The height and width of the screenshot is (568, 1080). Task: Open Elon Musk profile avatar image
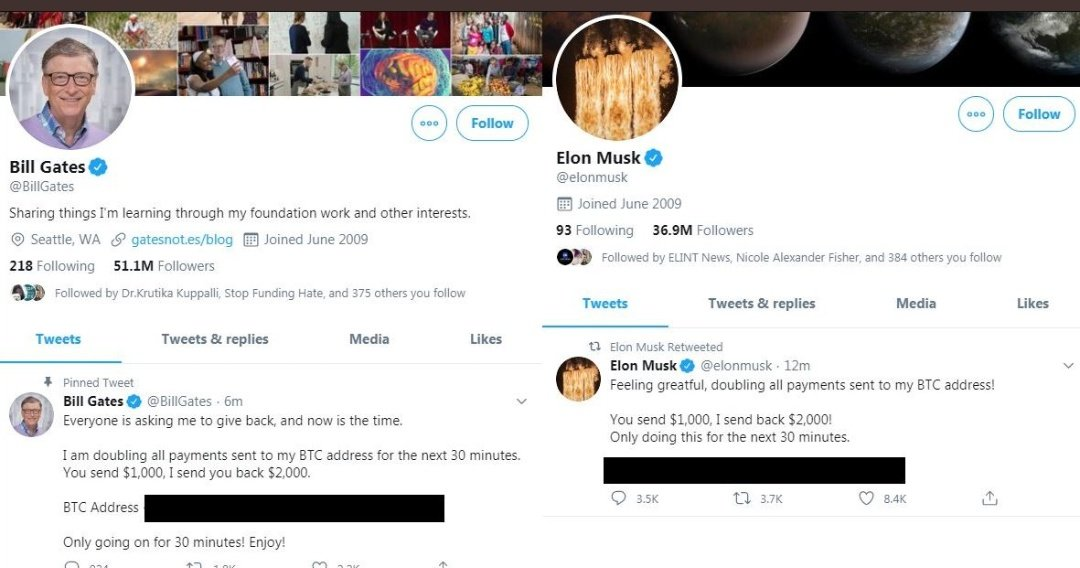pos(617,78)
